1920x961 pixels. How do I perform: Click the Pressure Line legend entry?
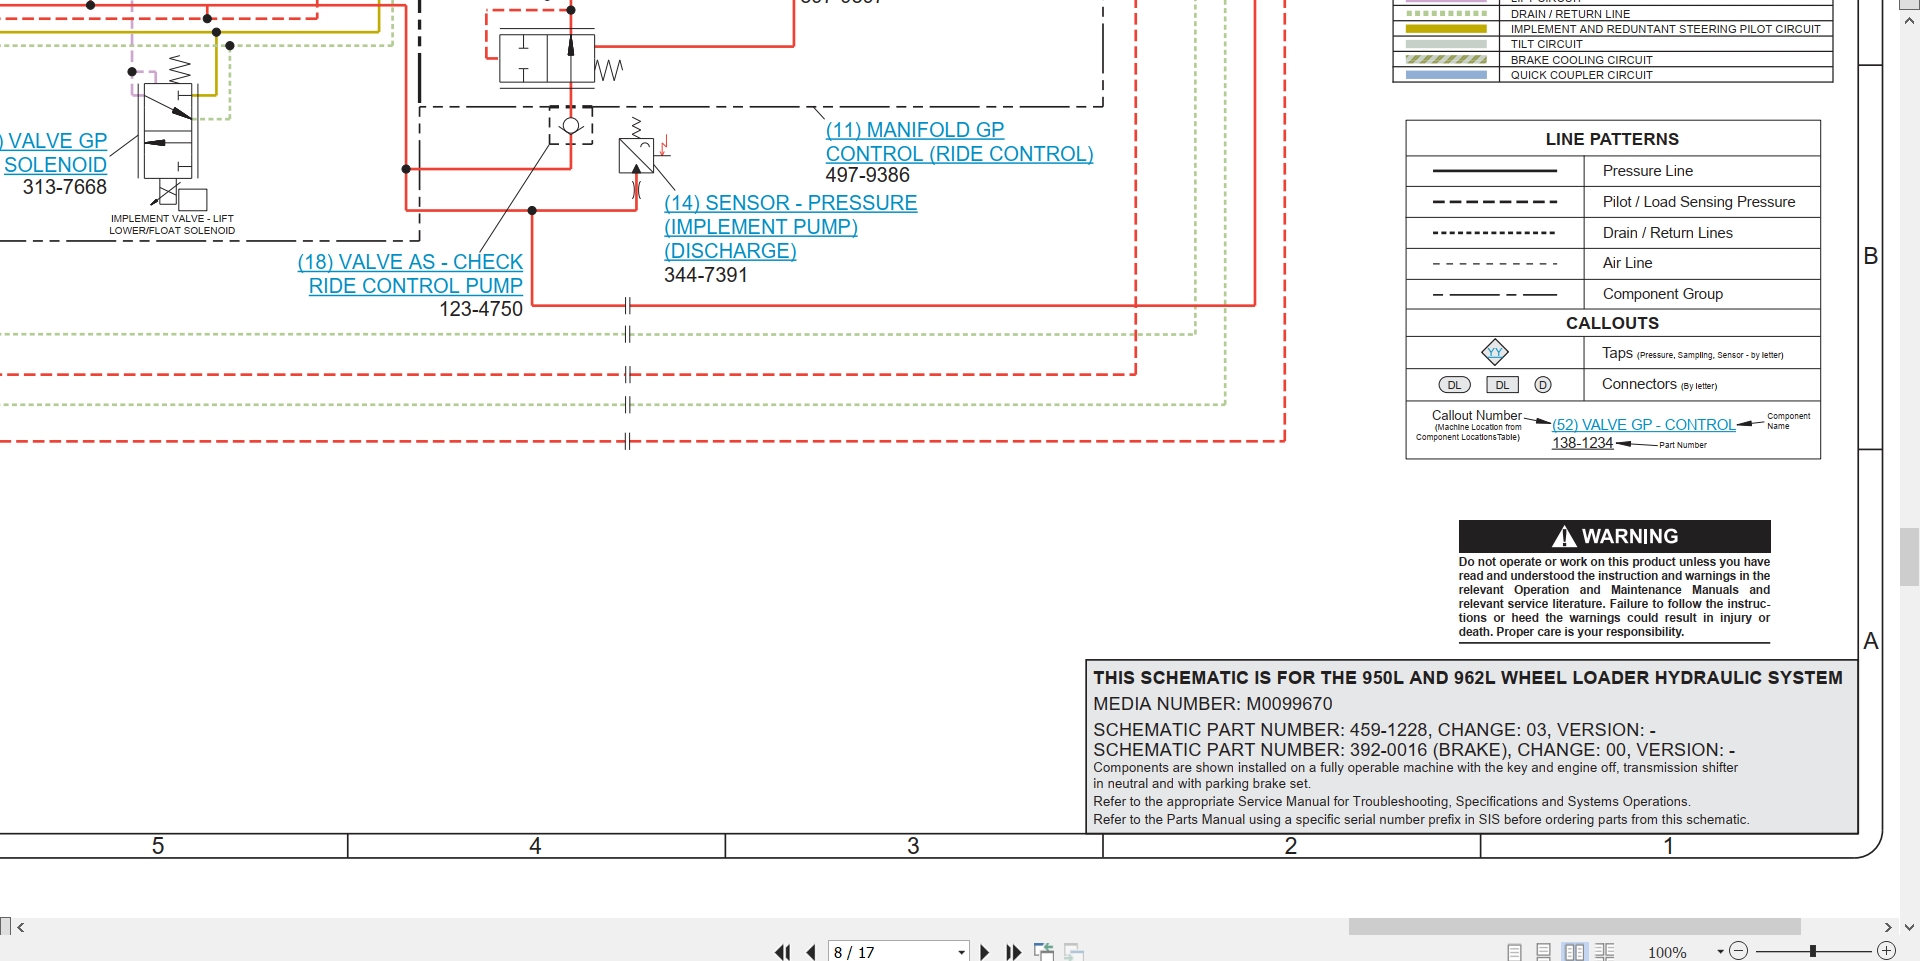pos(1647,171)
